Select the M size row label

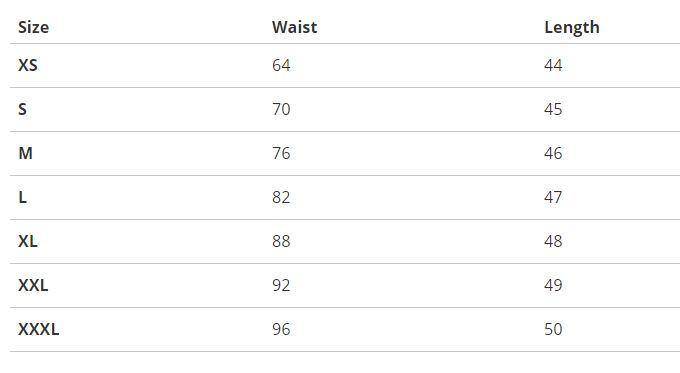pos(26,154)
